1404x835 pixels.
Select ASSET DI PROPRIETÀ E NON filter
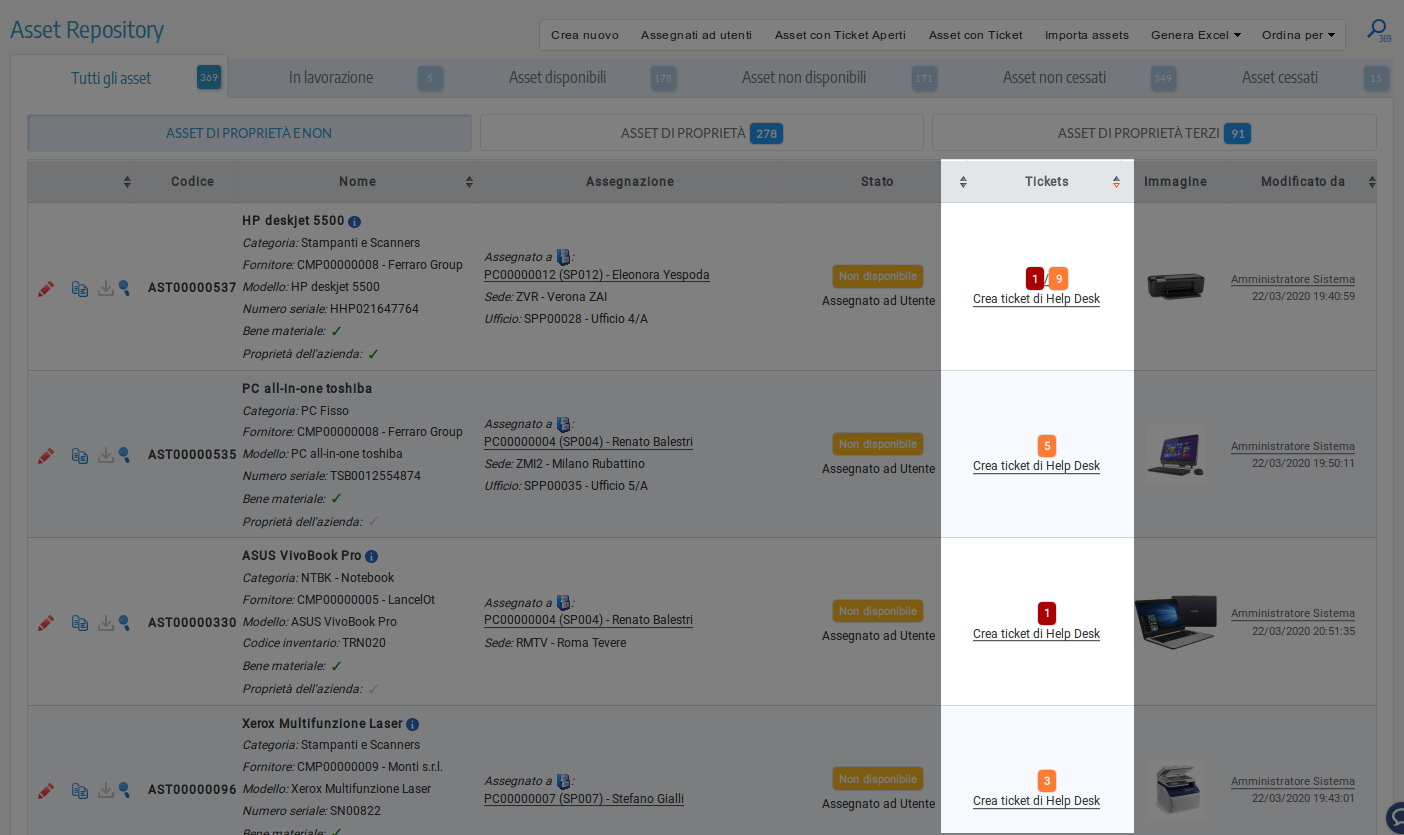[249, 133]
